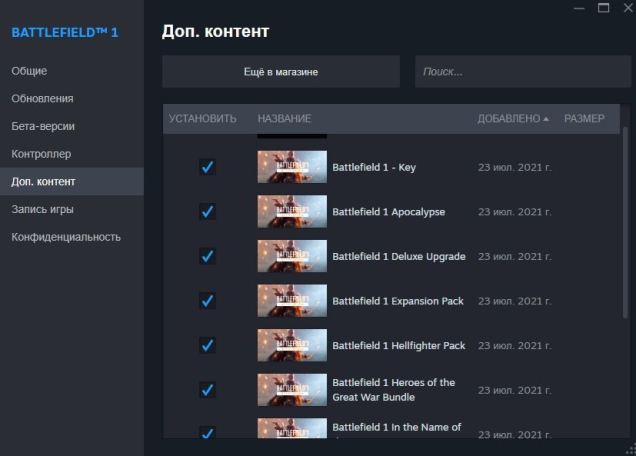
Task: Click the date on the Hellfighter Pack row
Action: (514, 346)
